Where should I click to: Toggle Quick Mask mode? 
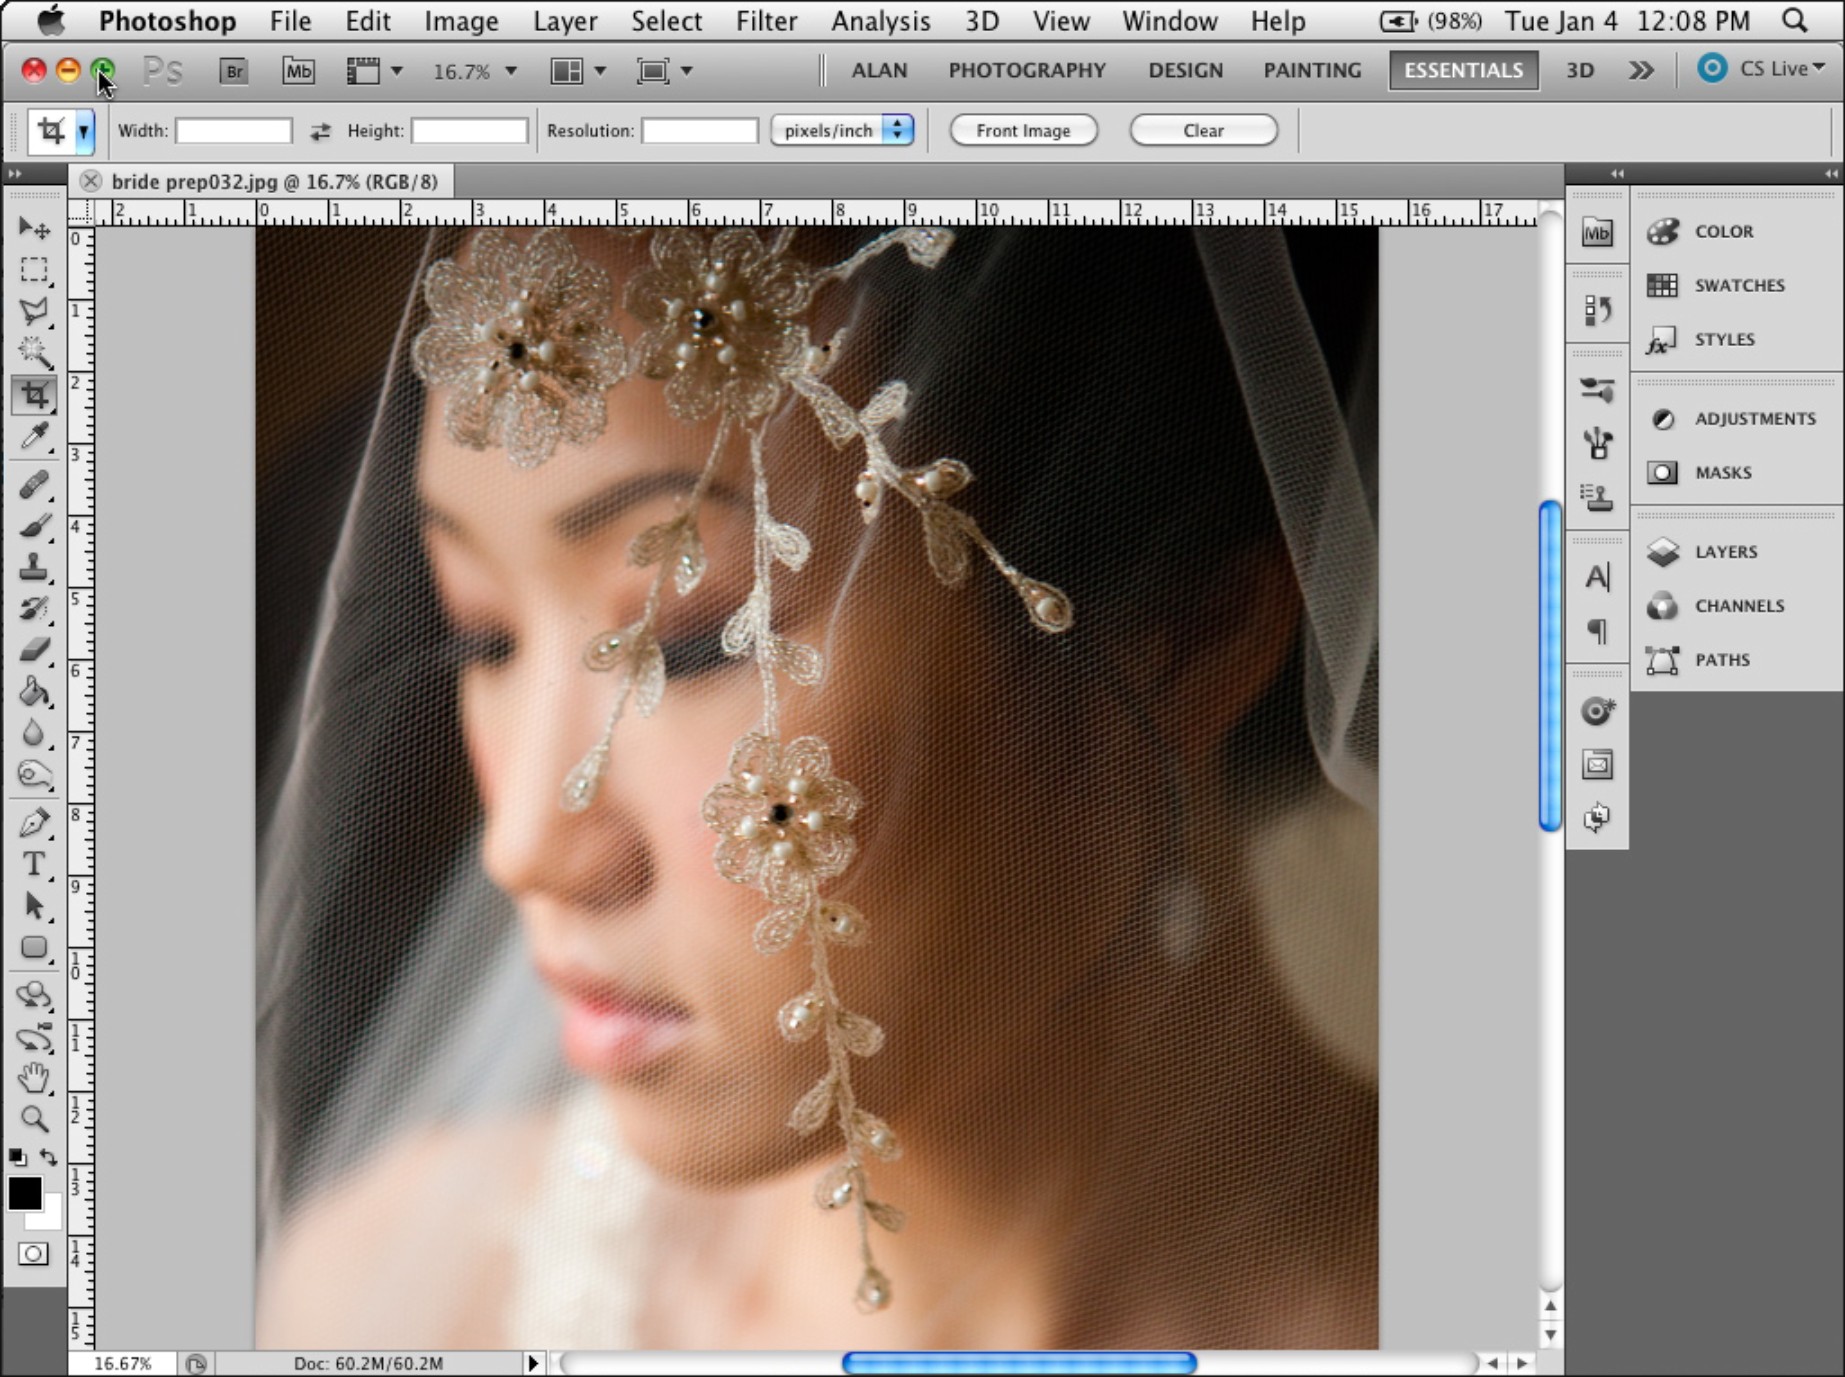(33, 1254)
